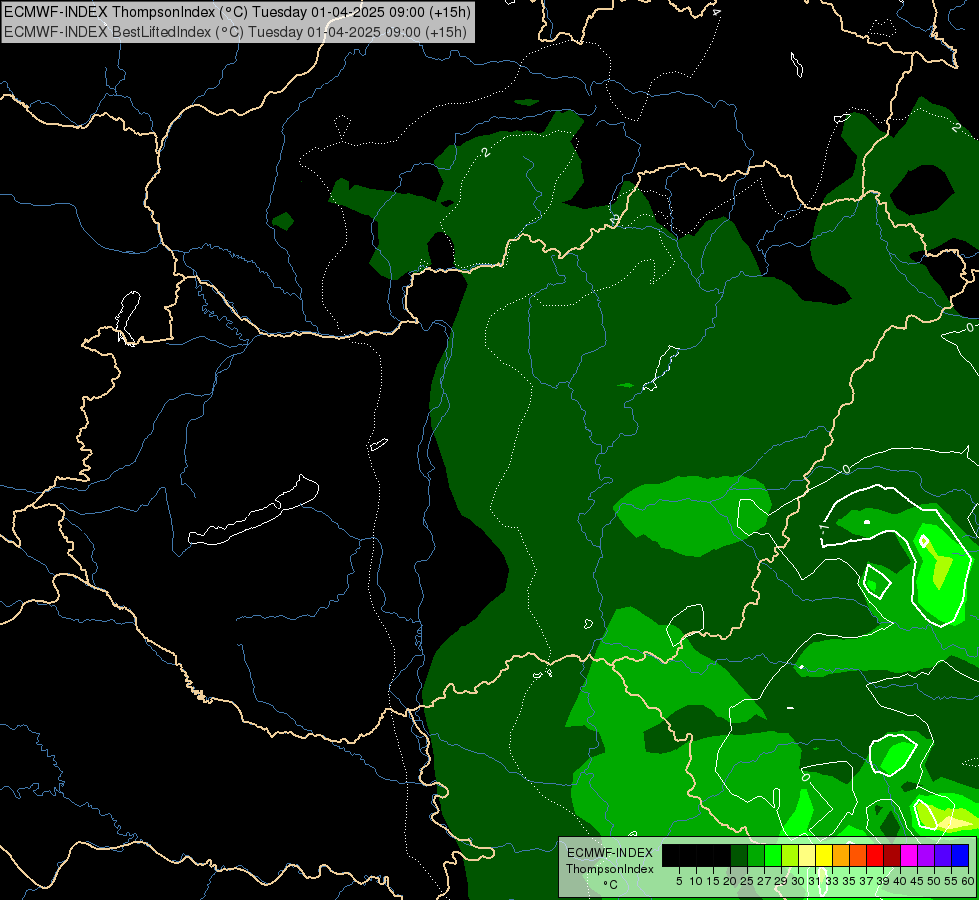The width and height of the screenshot is (979, 900).
Task: Click the 'ECMWF-INDEX' label inside the legend
Action: (609, 853)
